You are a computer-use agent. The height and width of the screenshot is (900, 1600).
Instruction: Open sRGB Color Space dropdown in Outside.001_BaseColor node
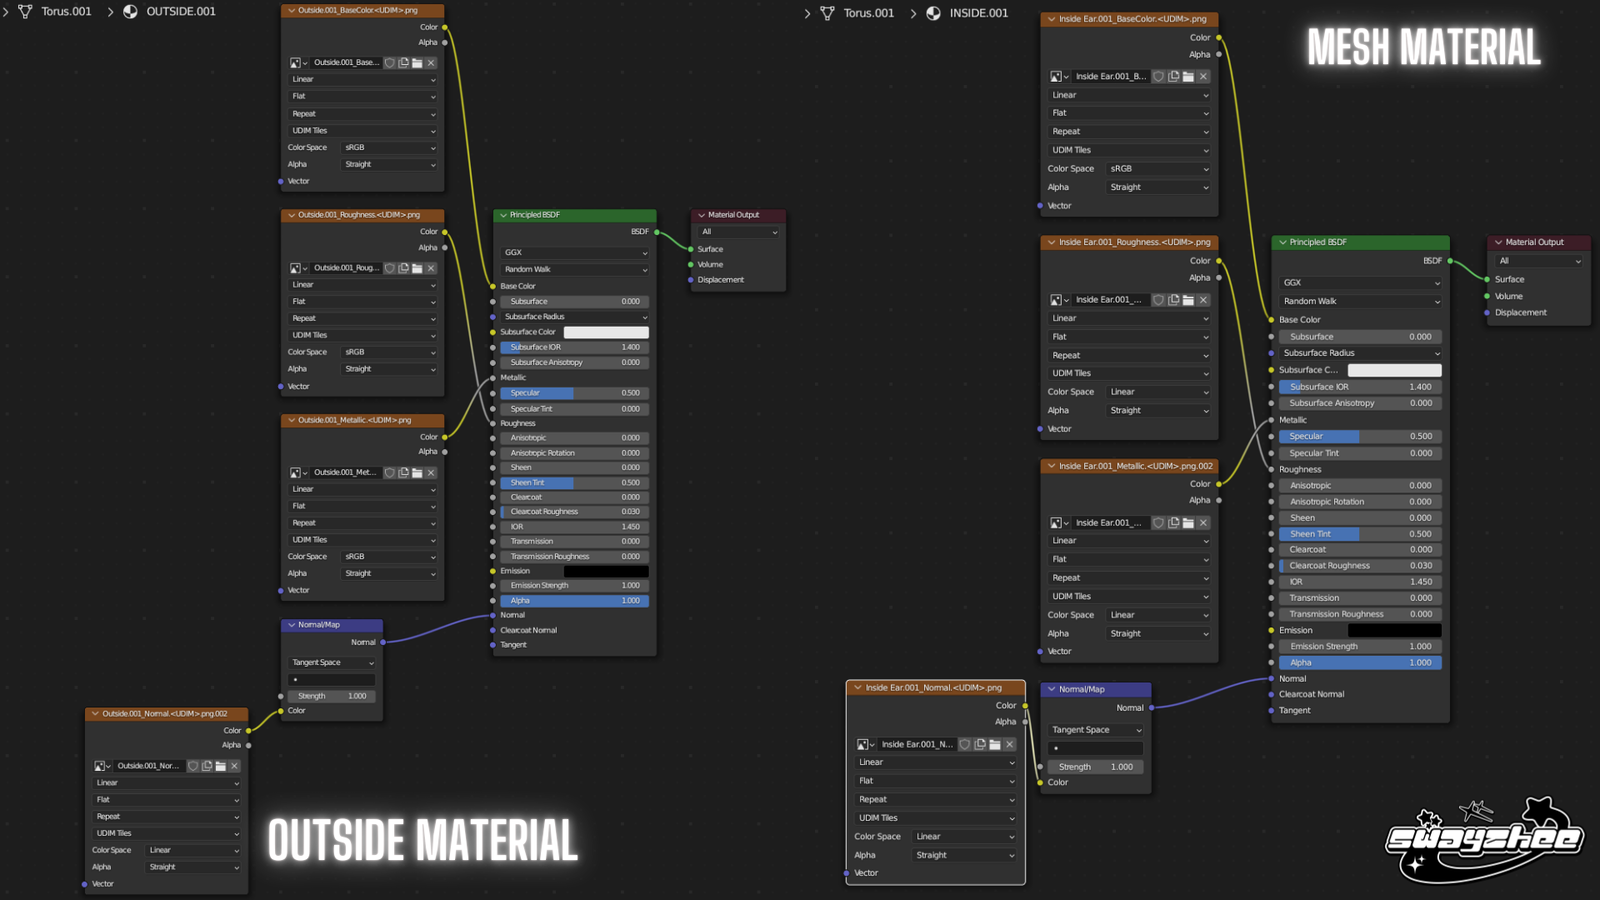pyautogui.click(x=389, y=148)
